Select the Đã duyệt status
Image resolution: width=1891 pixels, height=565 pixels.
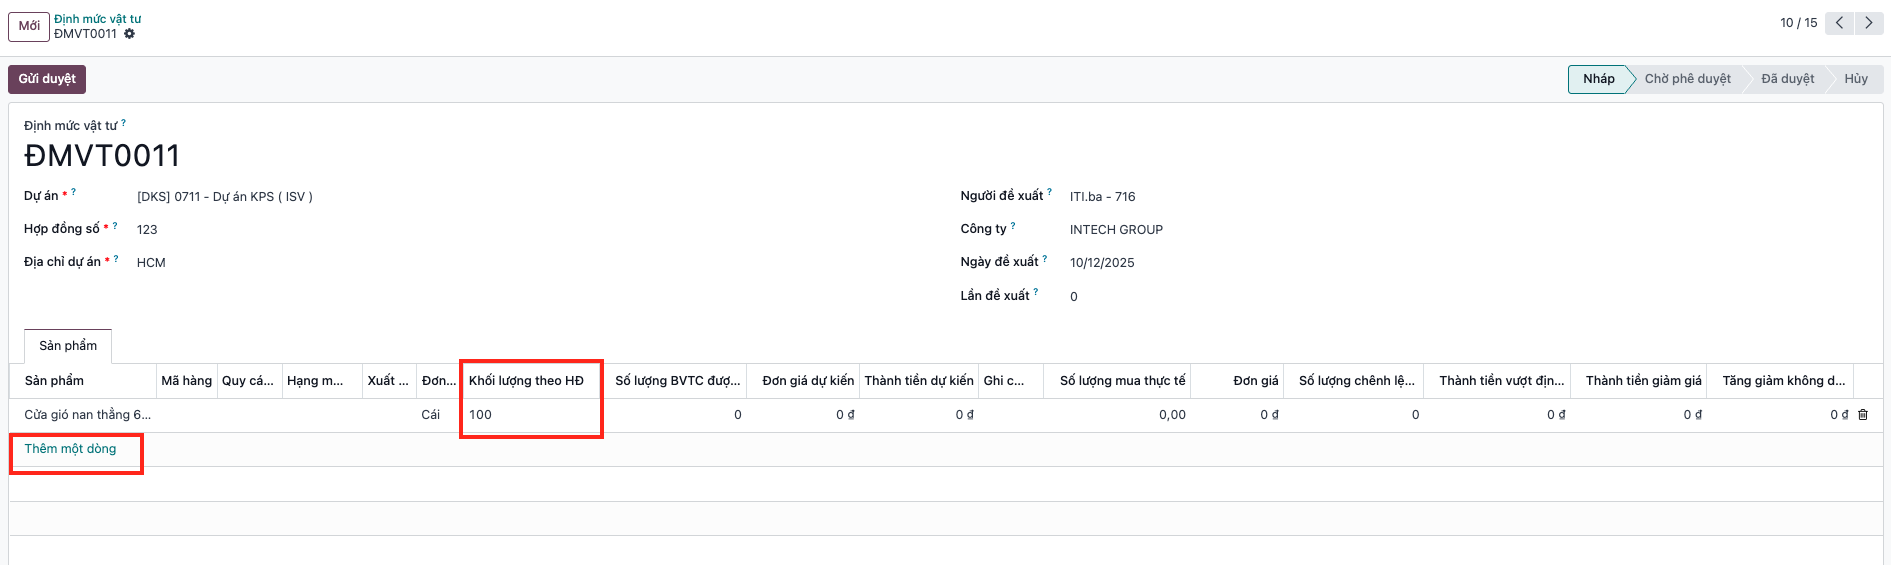coord(1788,79)
